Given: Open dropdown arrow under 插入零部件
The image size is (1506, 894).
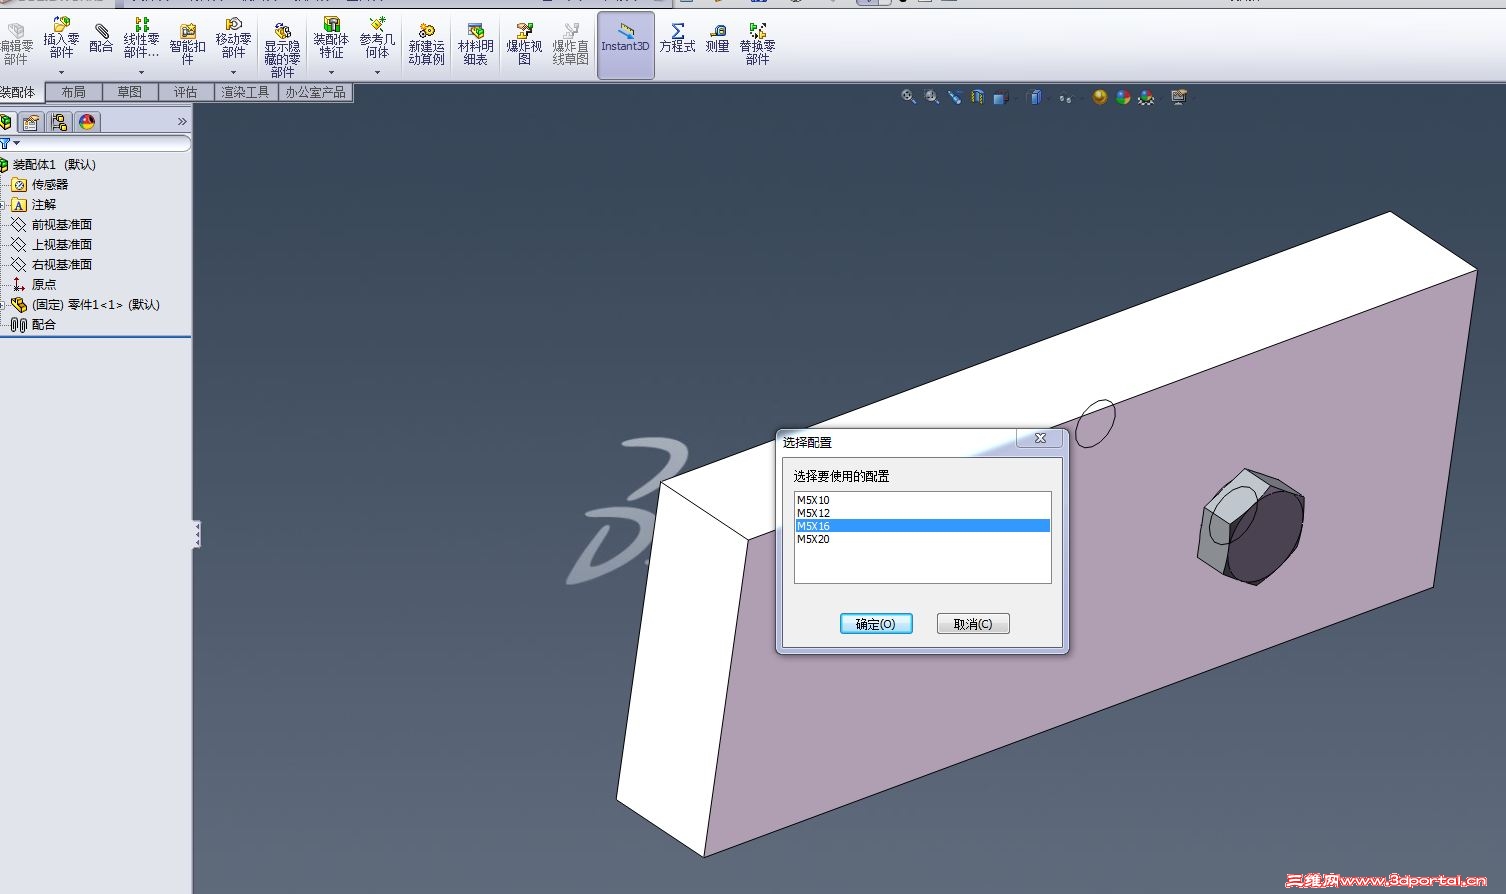Looking at the screenshot, I should click(61, 72).
